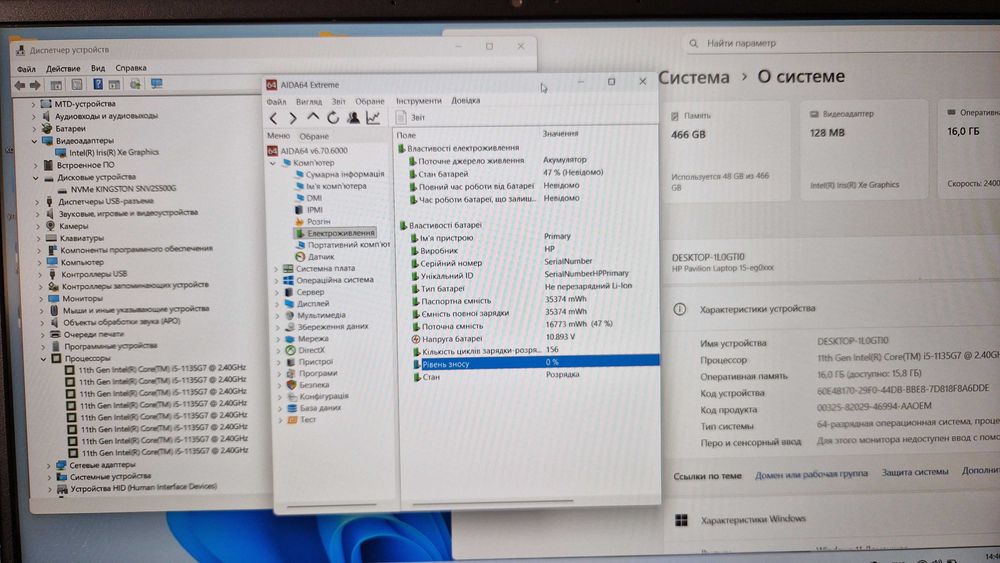Click the AIDA64 user icon
Image resolution: width=1000 pixels, height=563 pixels.
[x=353, y=117]
